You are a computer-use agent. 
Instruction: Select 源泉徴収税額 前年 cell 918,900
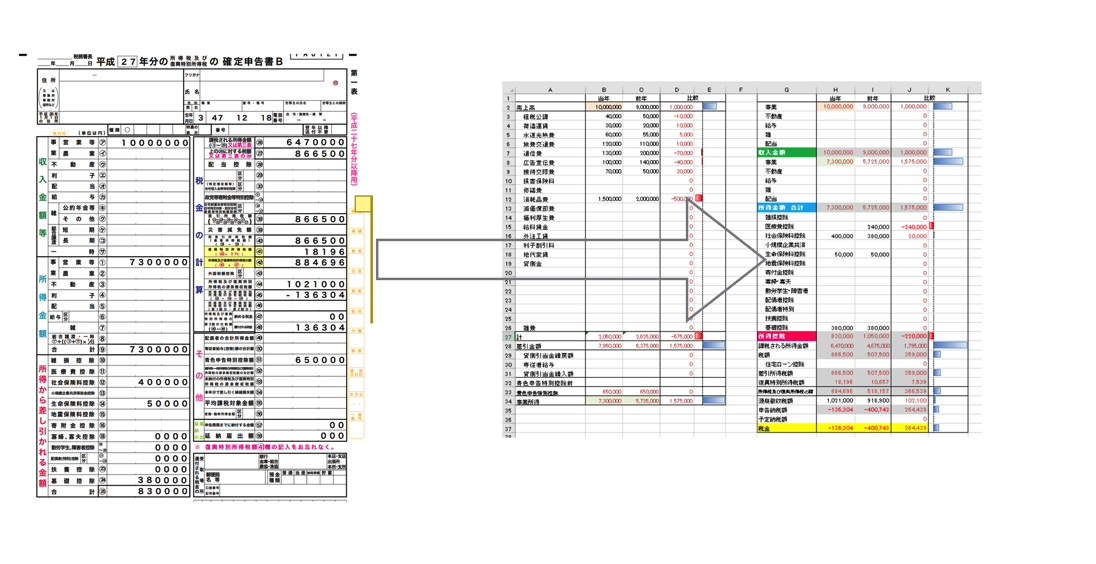[873, 401]
